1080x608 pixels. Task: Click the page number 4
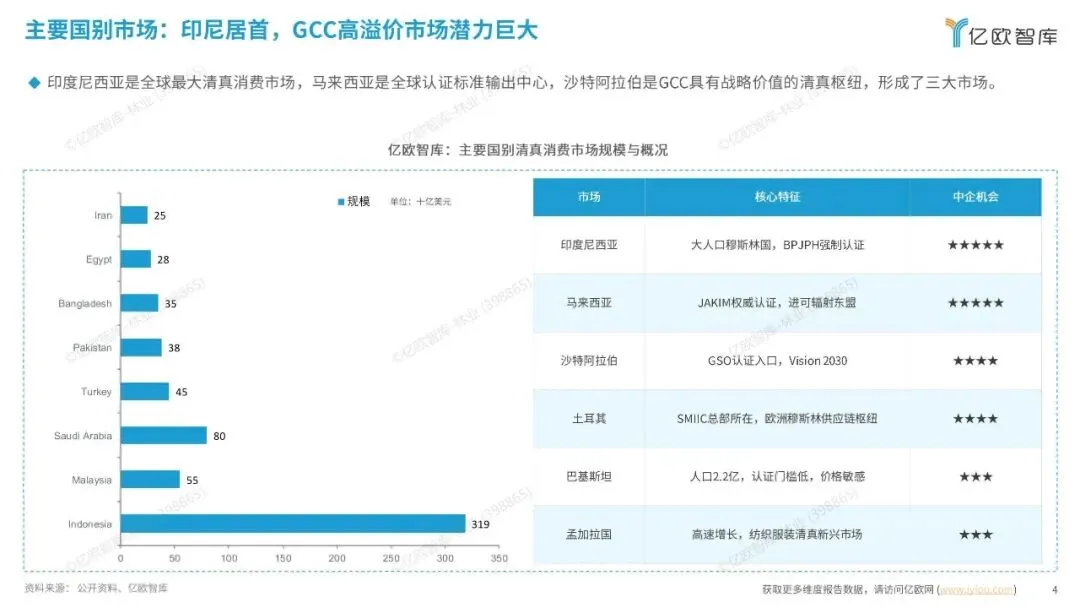pyautogui.click(x=1055, y=590)
